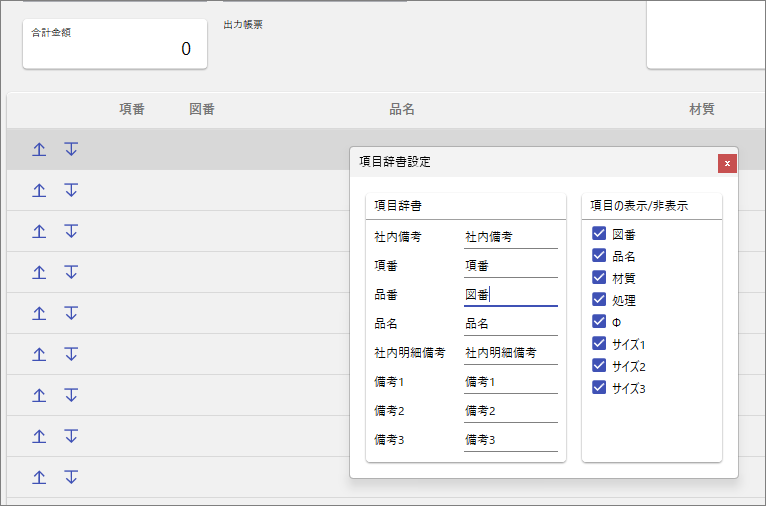Edit the 品名 dictionary input field
This screenshot has width=766, height=506.
click(510, 324)
